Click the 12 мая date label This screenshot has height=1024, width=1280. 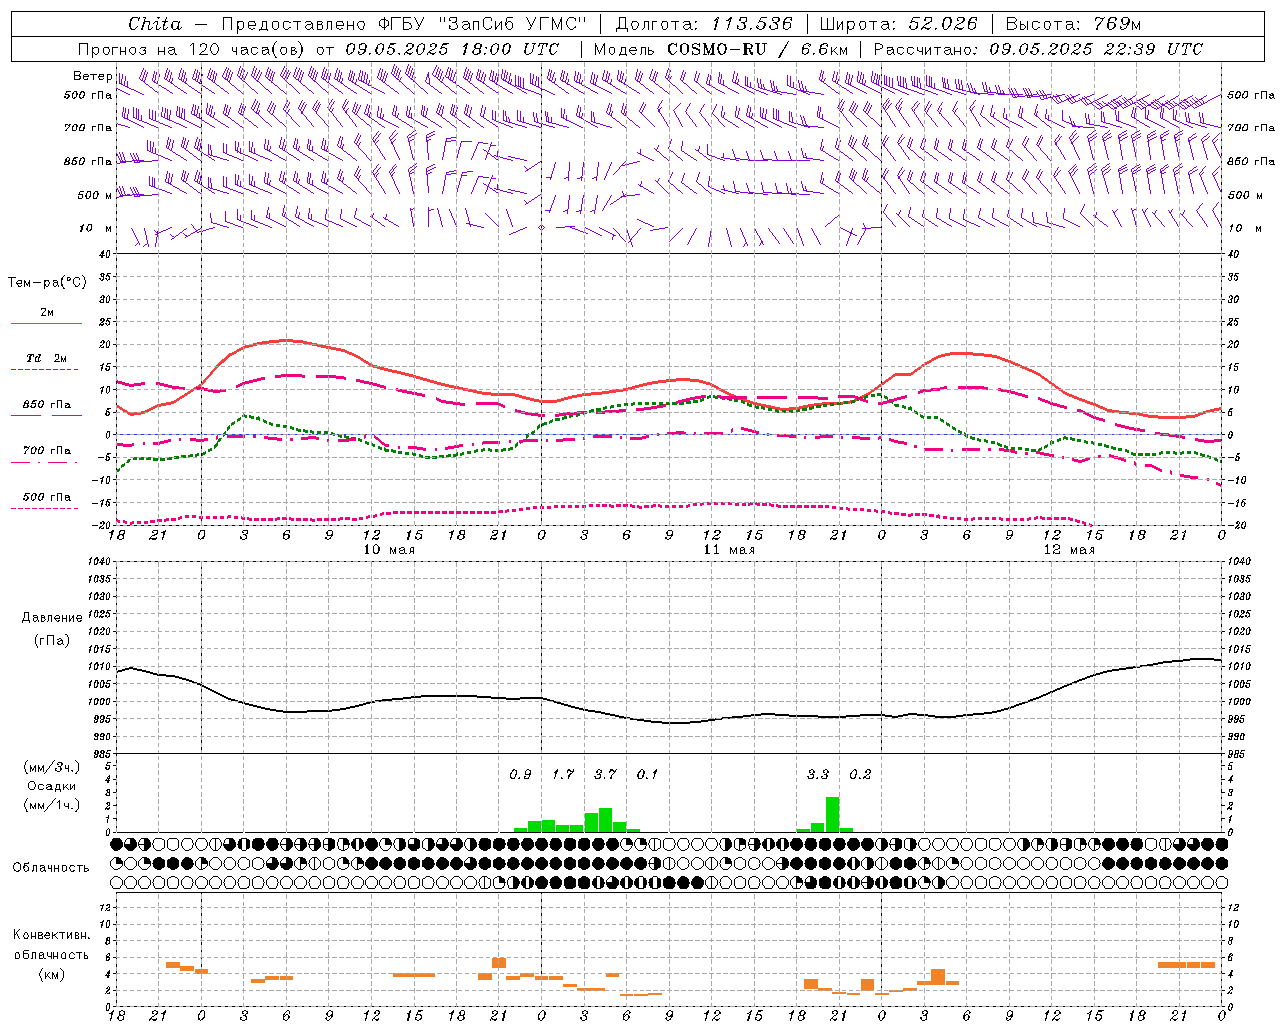[1068, 550]
